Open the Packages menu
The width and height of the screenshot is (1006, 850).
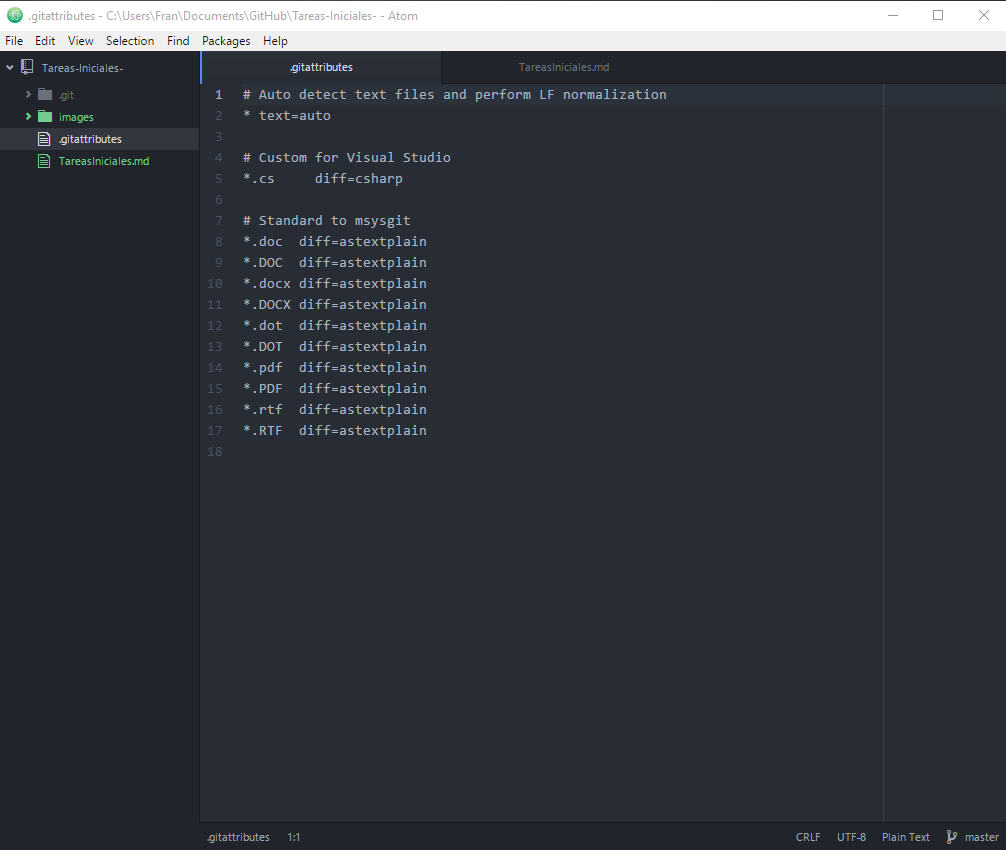click(226, 40)
